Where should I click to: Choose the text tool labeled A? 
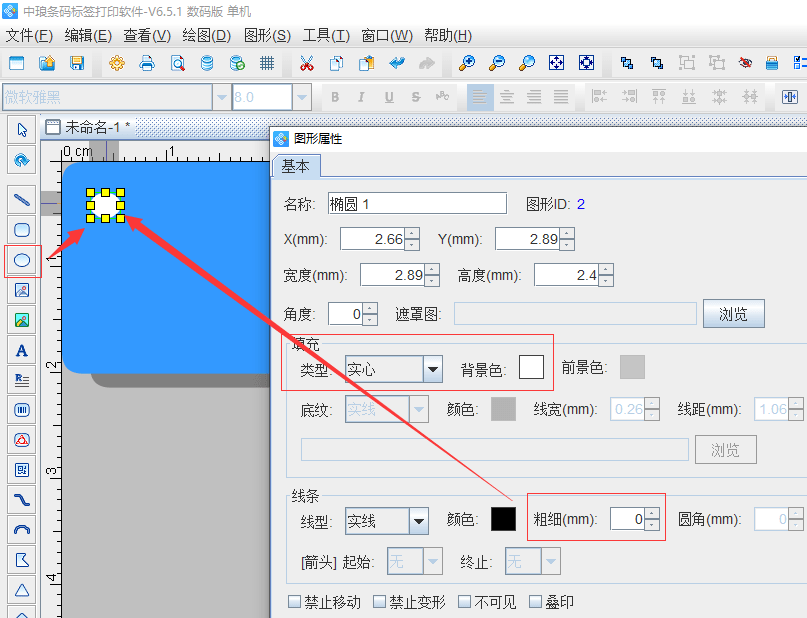(22, 350)
